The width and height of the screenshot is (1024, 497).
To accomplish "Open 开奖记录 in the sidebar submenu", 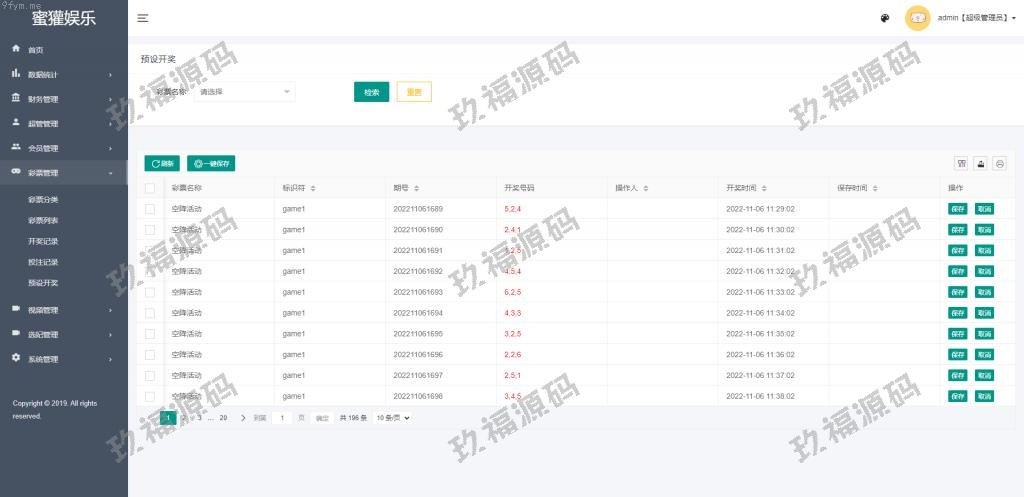I will (x=43, y=241).
